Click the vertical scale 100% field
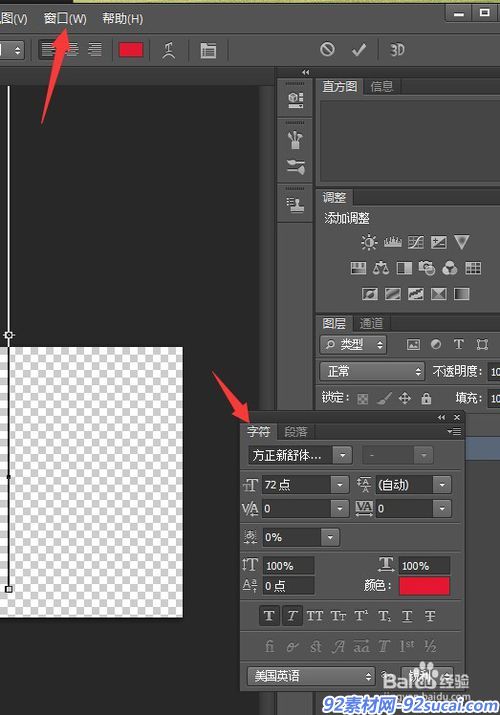 (x=288, y=565)
